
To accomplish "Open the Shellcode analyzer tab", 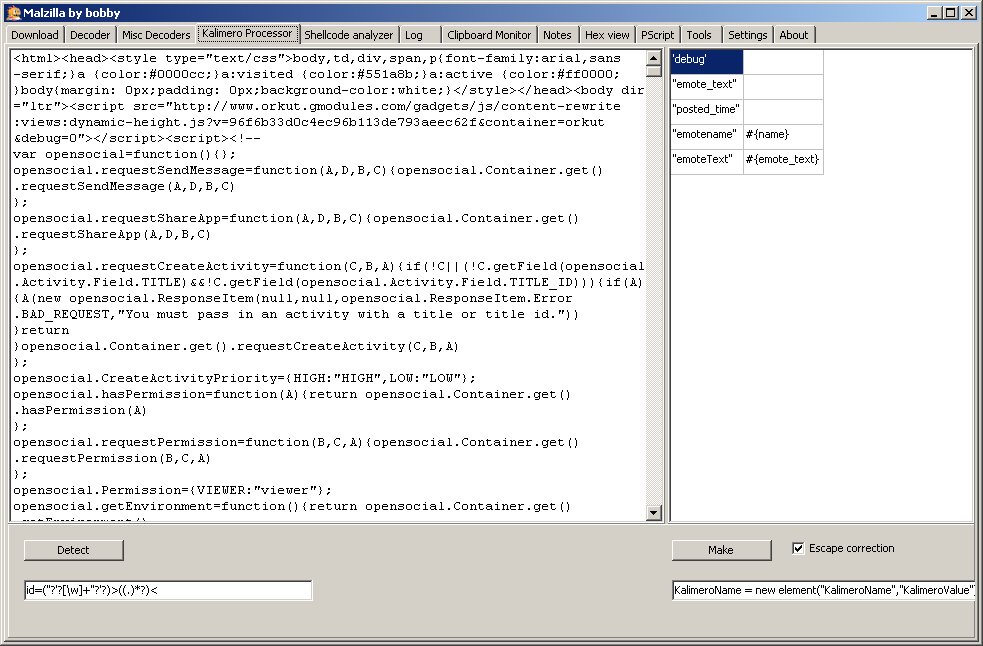I will (348, 35).
